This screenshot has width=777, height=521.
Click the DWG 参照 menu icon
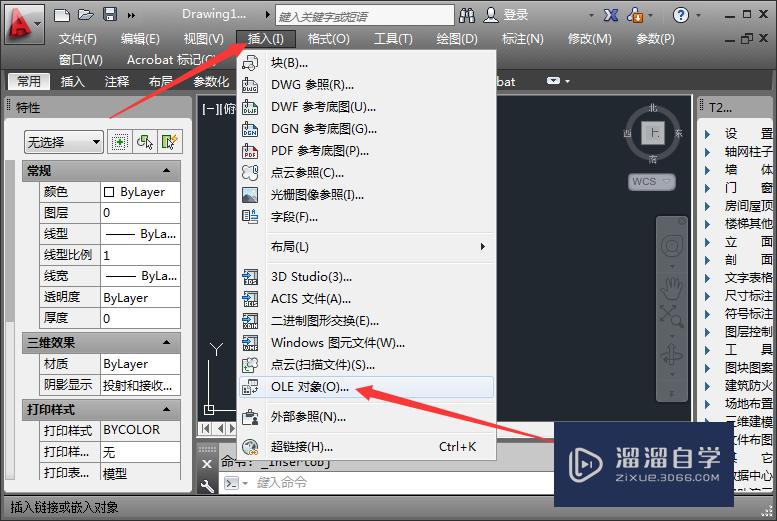250,85
